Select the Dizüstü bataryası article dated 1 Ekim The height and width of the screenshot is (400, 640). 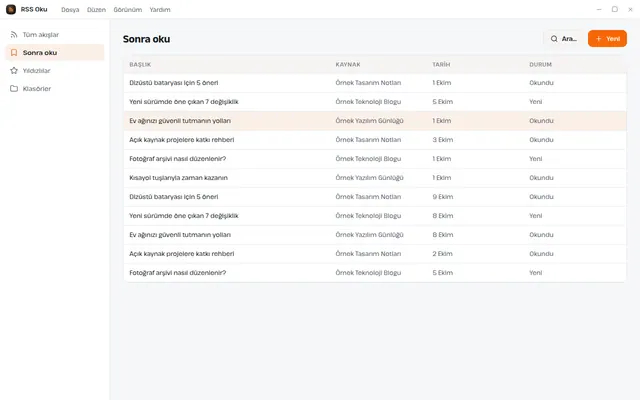click(x=375, y=83)
